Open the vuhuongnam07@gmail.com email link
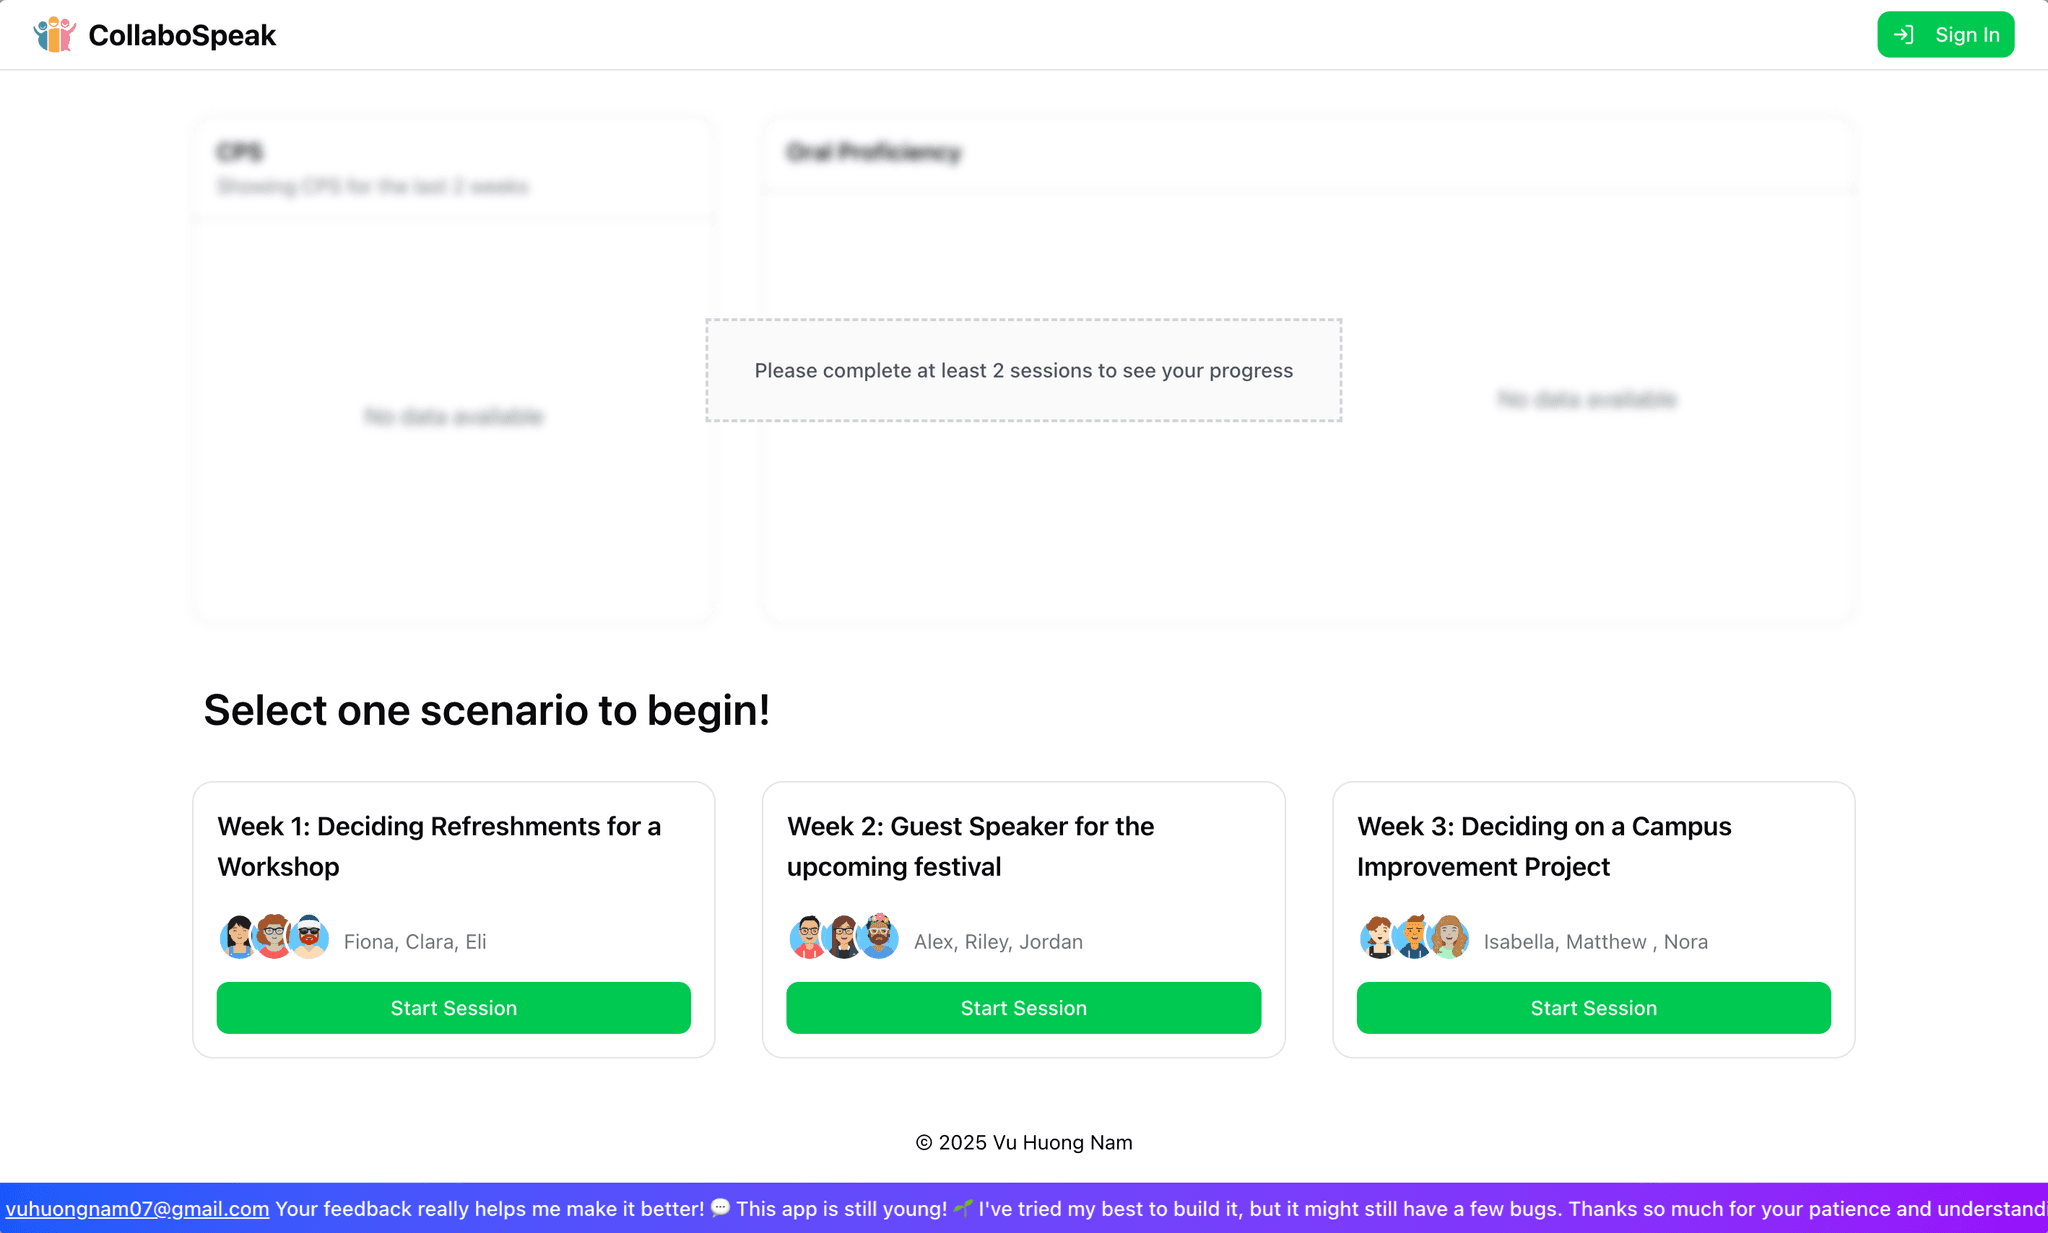The height and width of the screenshot is (1233, 2048). (x=137, y=1209)
